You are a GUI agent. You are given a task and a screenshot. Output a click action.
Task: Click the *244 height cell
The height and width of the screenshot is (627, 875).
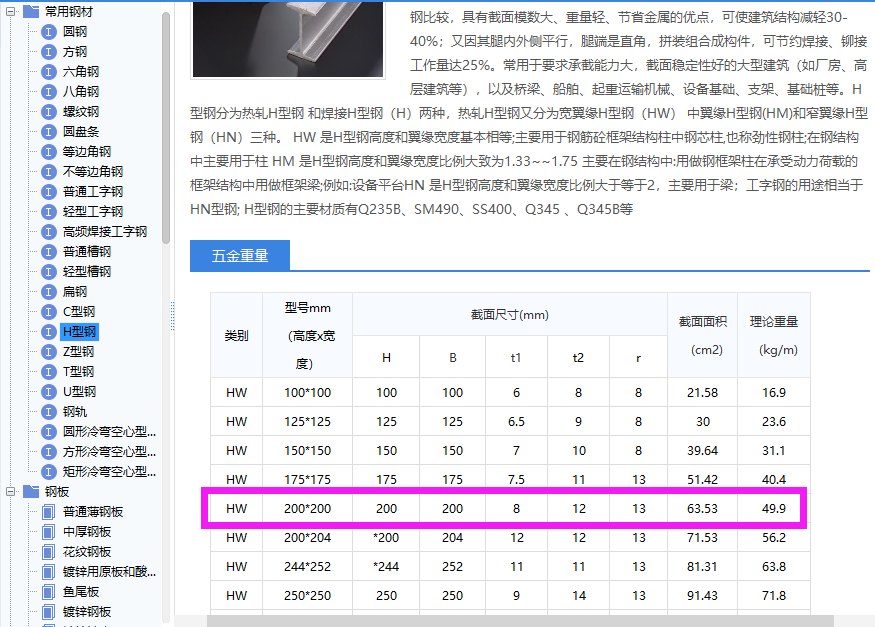pyautogui.click(x=386, y=567)
